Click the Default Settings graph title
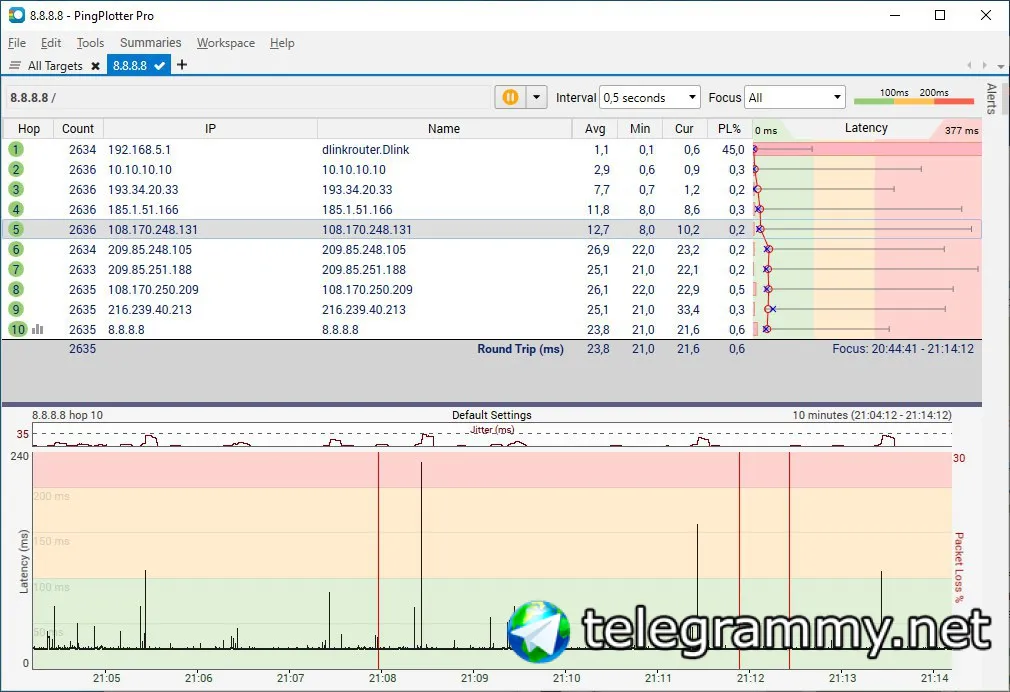Screen dimensions: 1010x692 pyautogui.click(x=491, y=415)
